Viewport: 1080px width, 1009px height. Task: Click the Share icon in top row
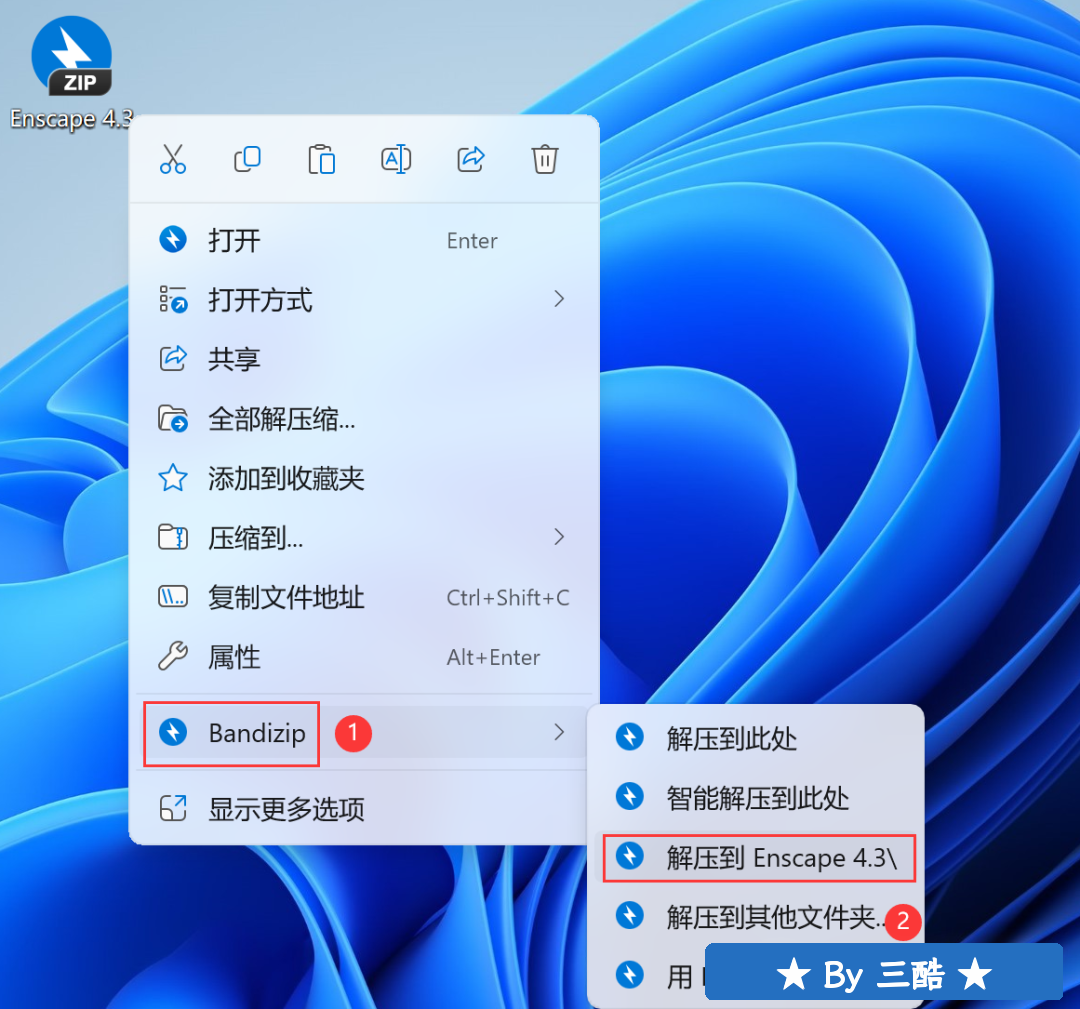470,159
